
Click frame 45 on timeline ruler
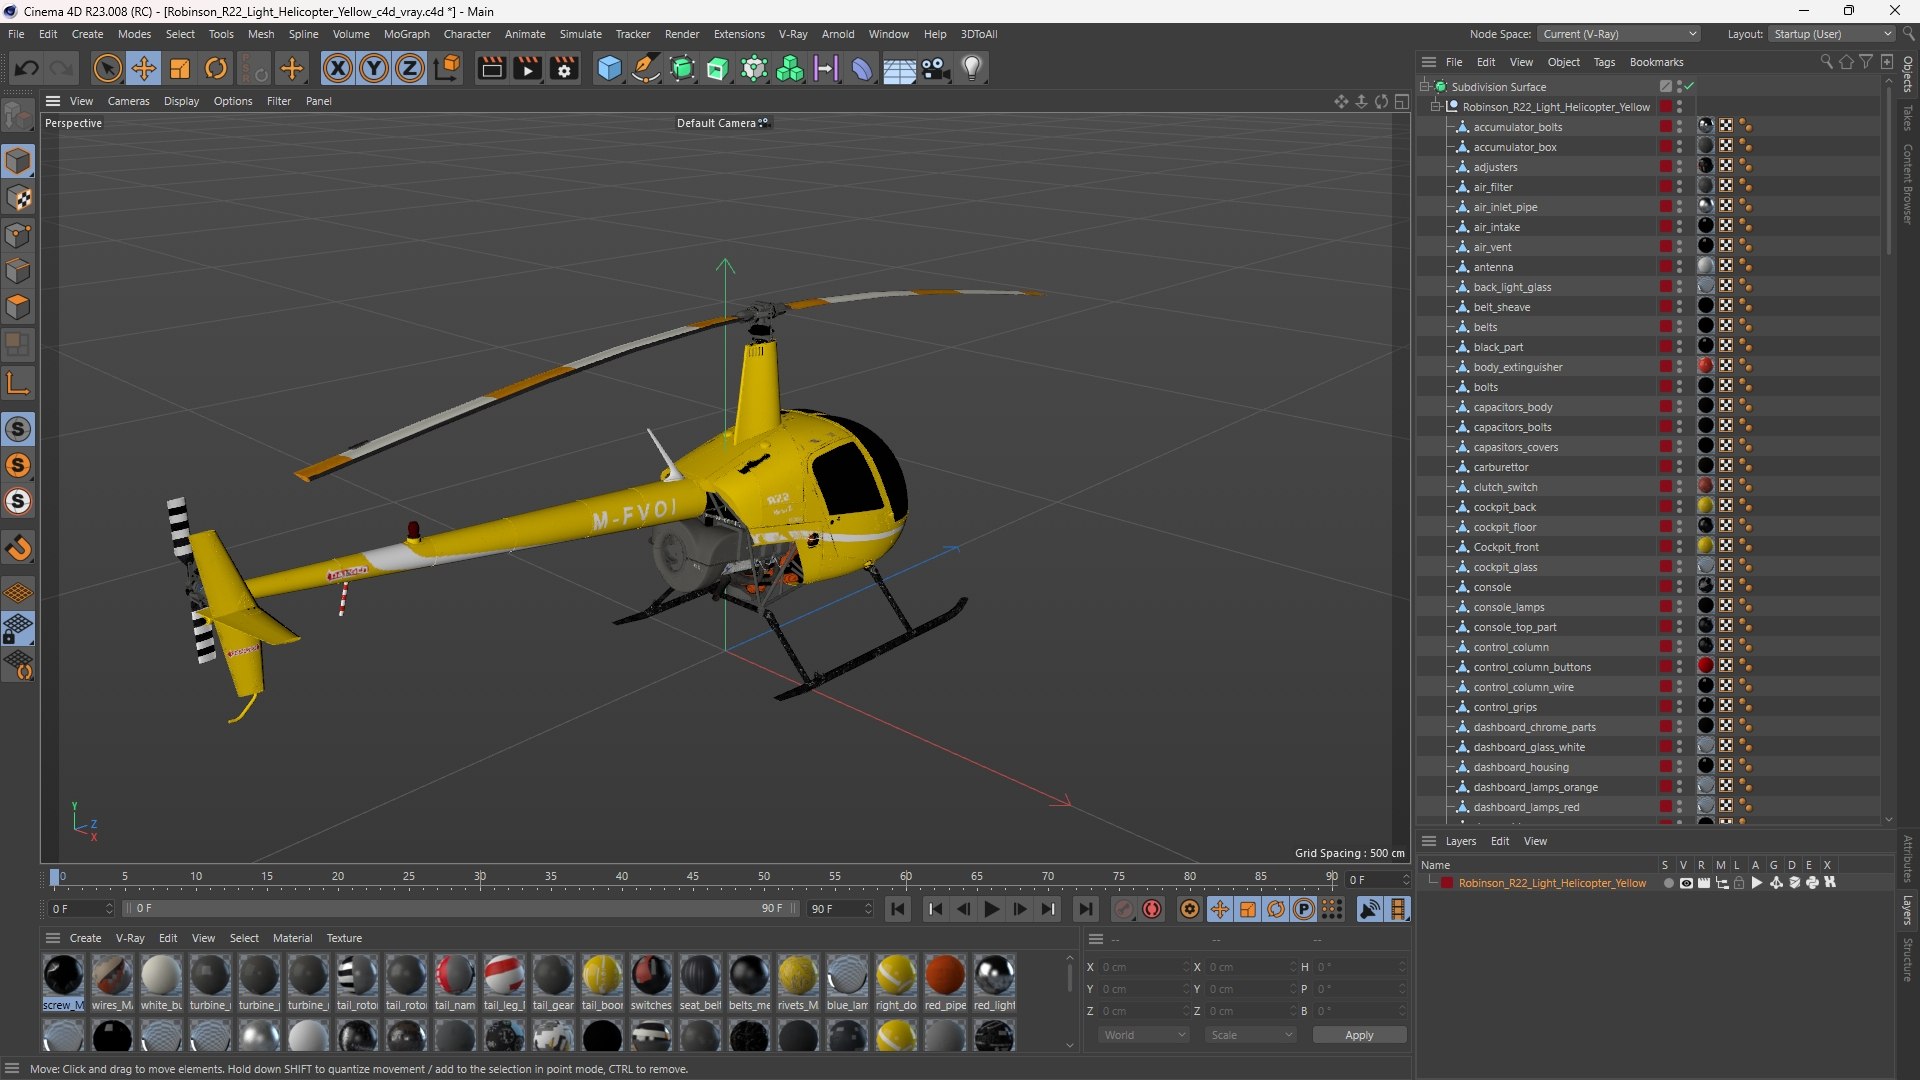point(692,877)
